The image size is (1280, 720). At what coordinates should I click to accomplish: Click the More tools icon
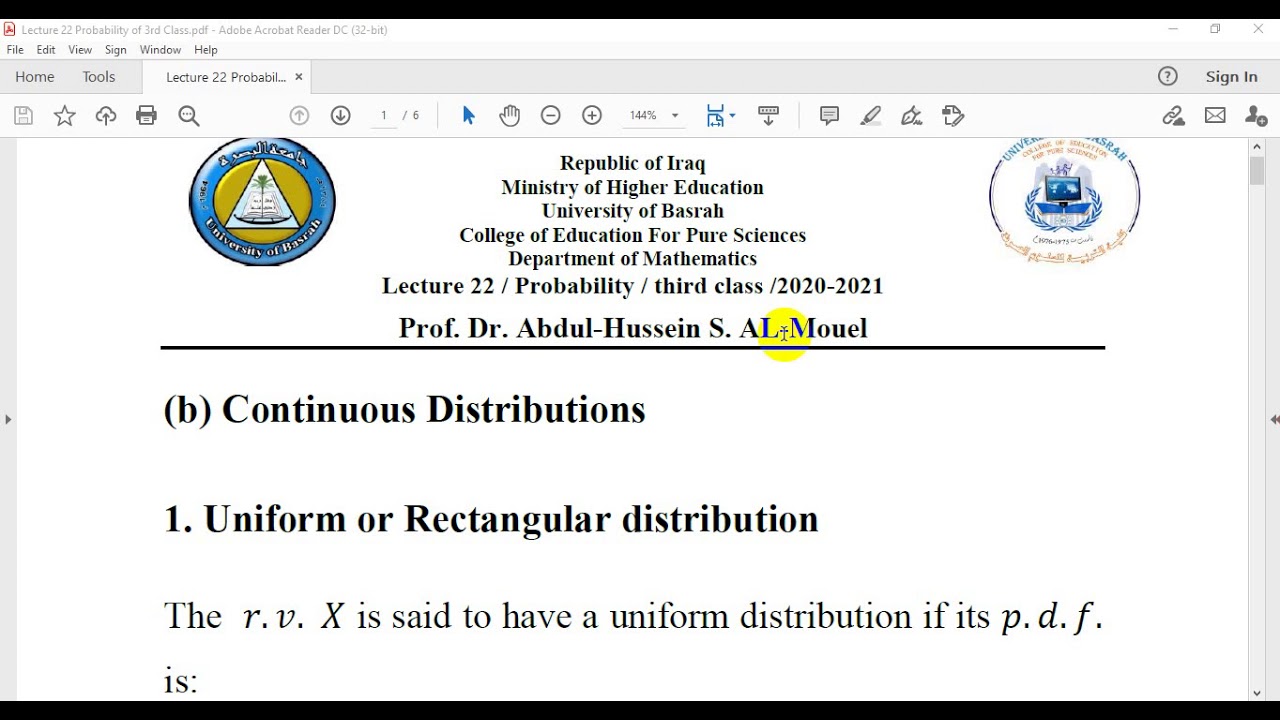coord(953,116)
